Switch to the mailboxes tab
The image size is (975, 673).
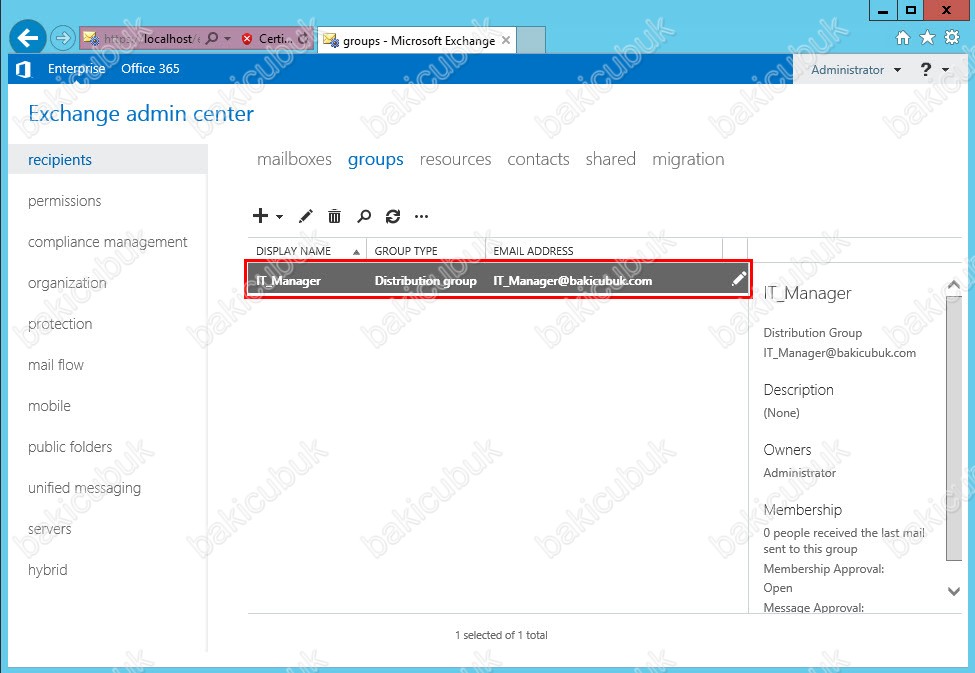coord(294,159)
